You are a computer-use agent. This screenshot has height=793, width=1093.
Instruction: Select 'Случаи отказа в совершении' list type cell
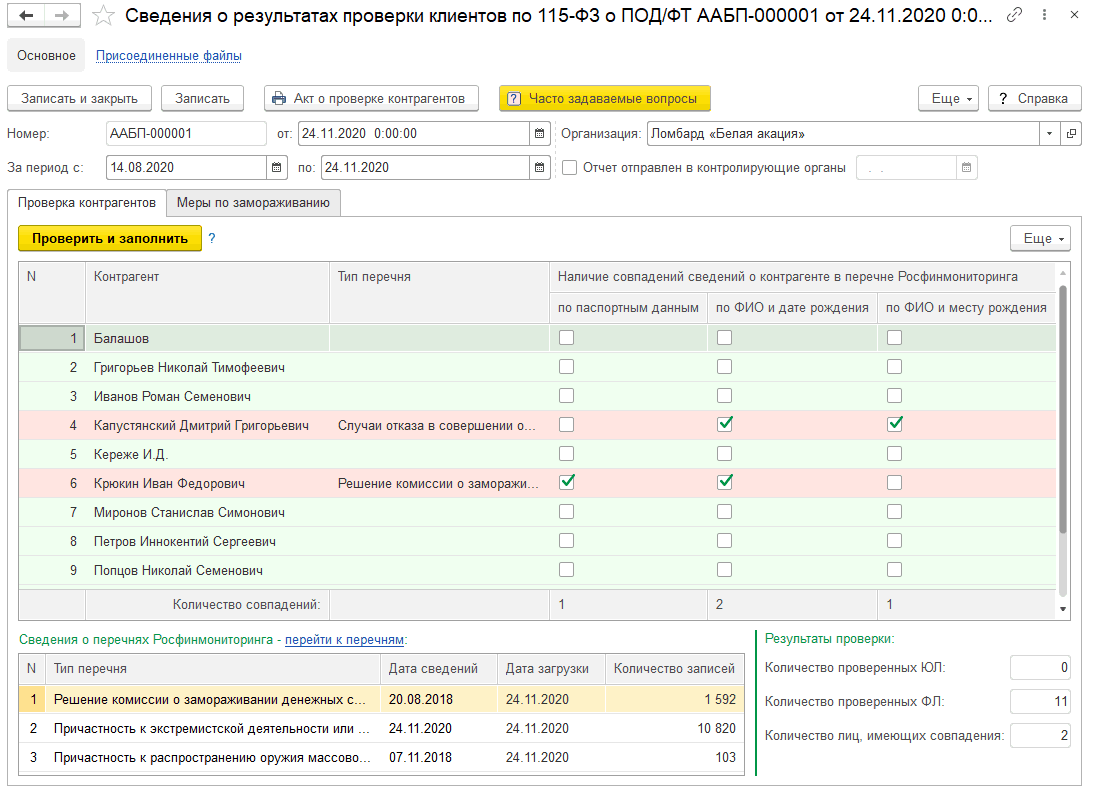tap(439, 425)
